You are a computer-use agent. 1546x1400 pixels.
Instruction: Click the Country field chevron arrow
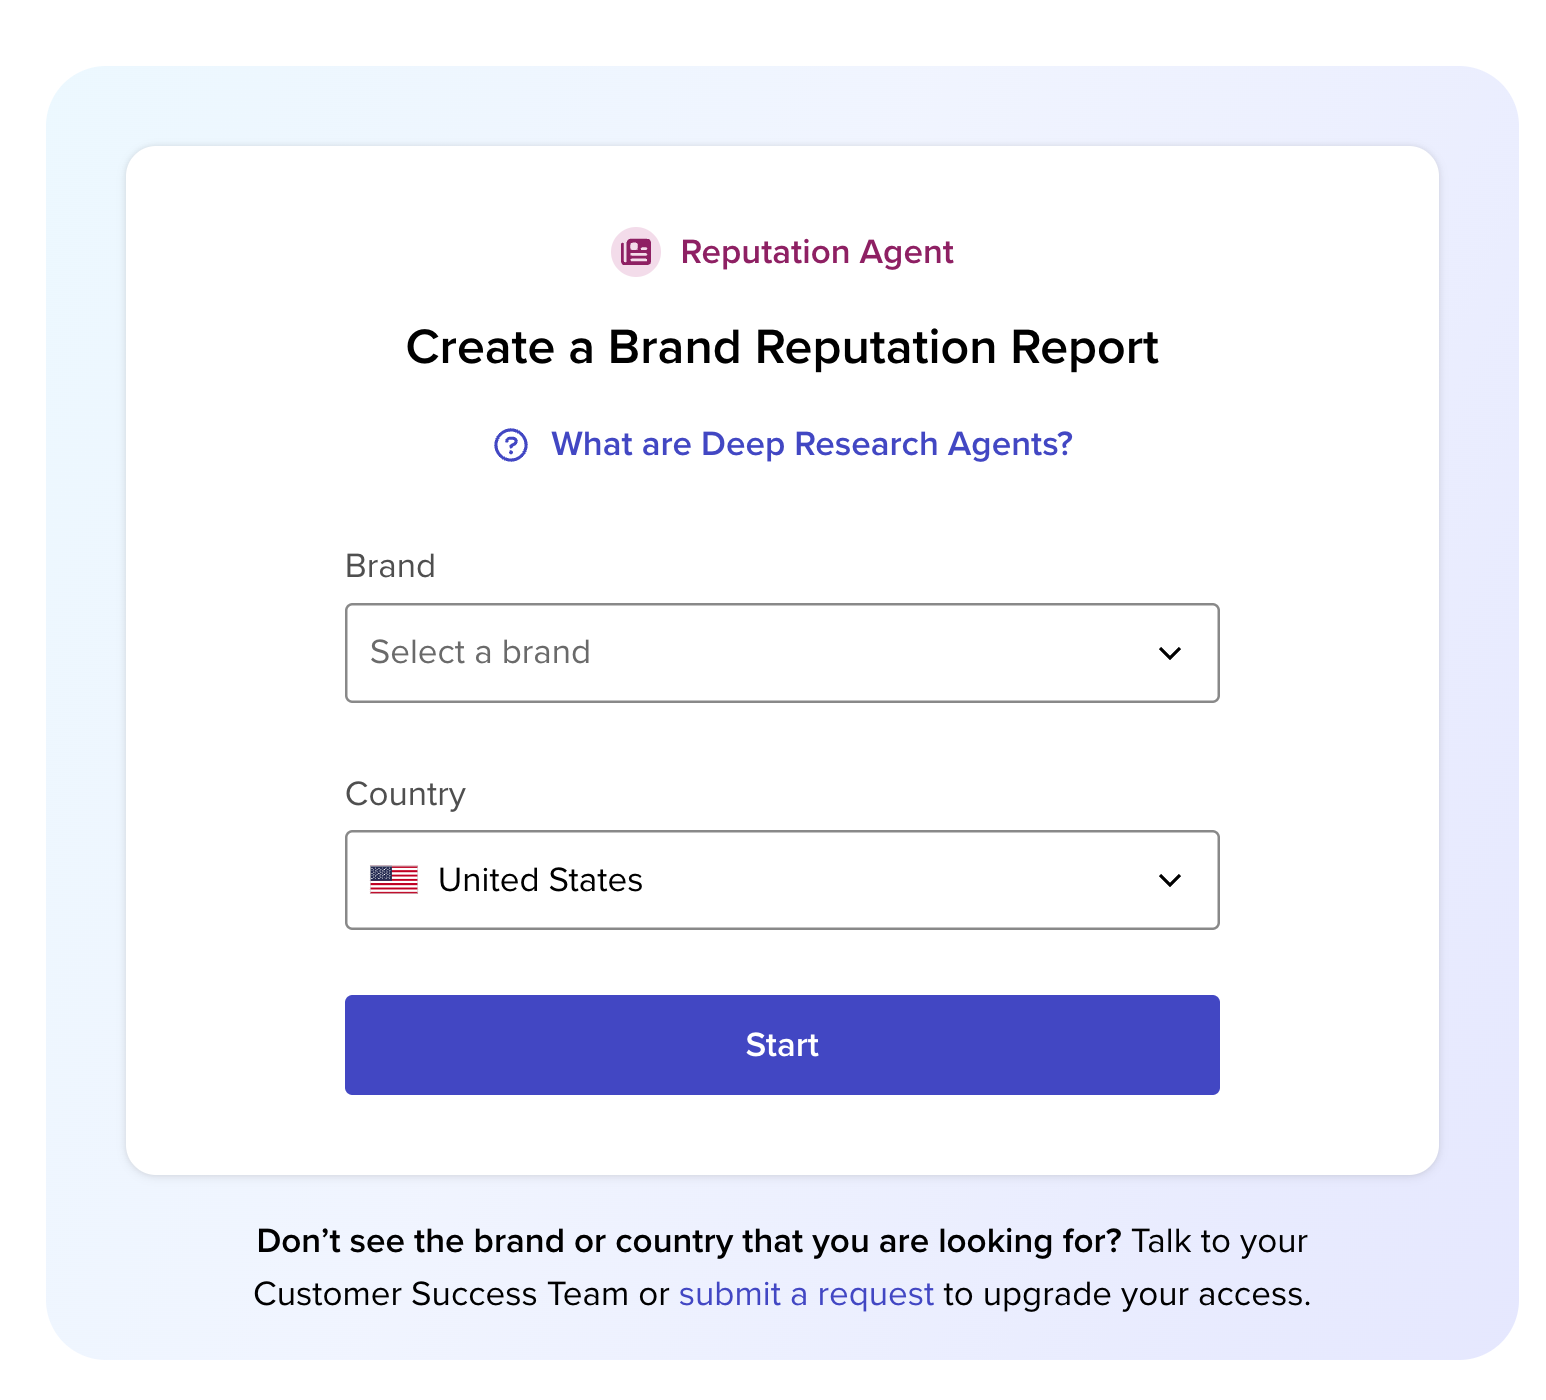pos(1169,880)
